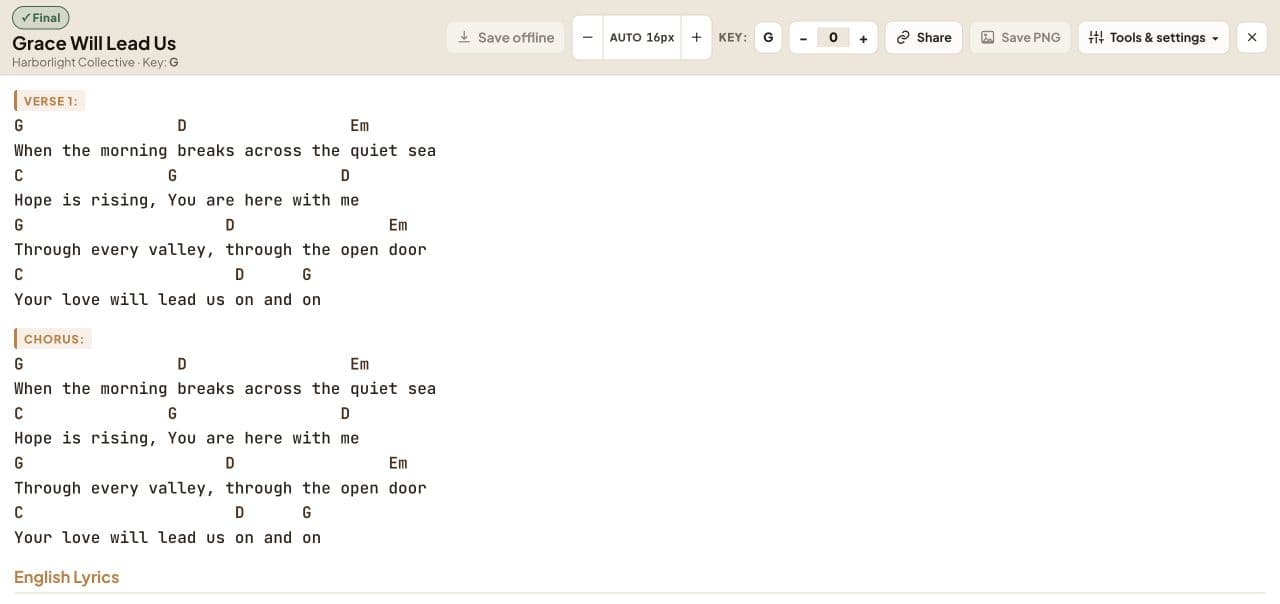Select the VERSE 1 section label
The image size is (1280, 604).
50,101
